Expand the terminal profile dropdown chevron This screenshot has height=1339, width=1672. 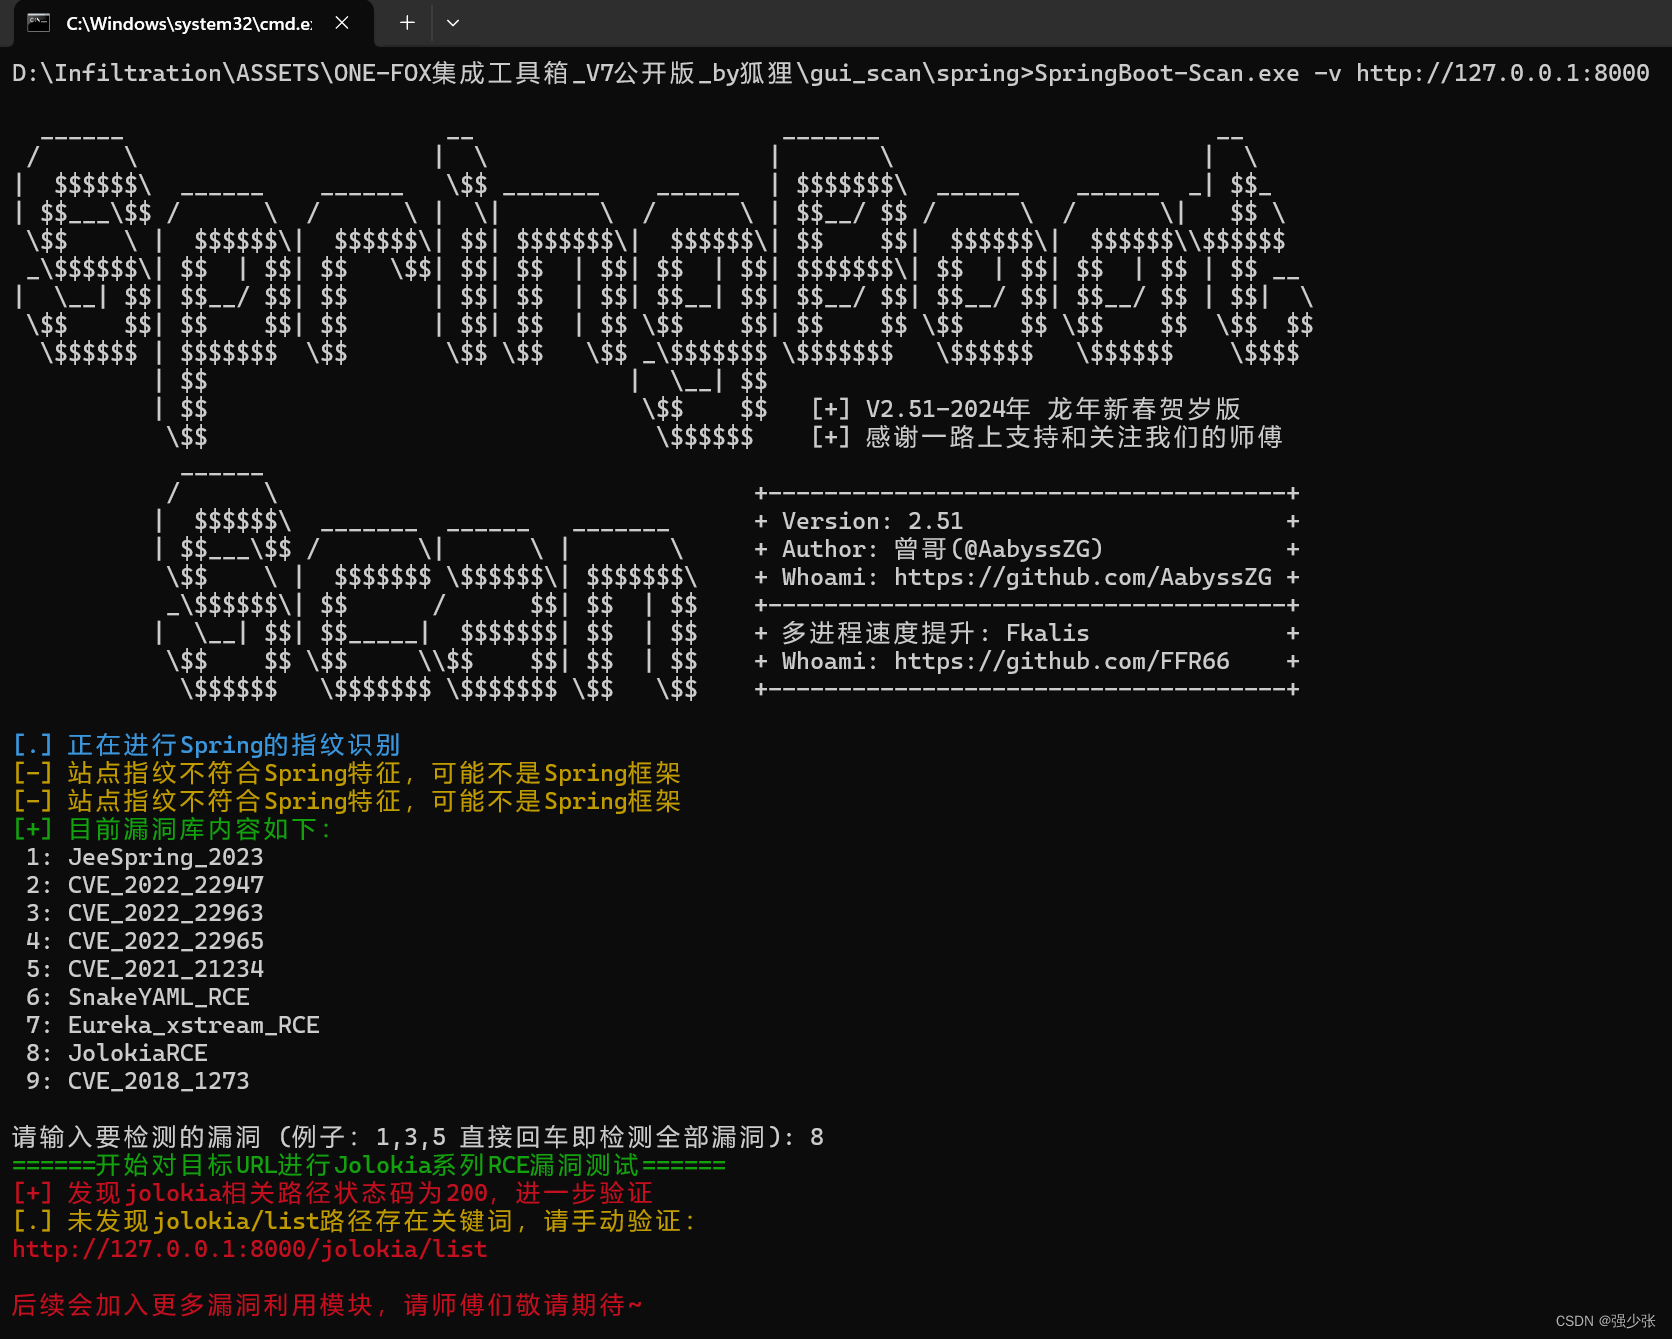(x=453, y=22)
